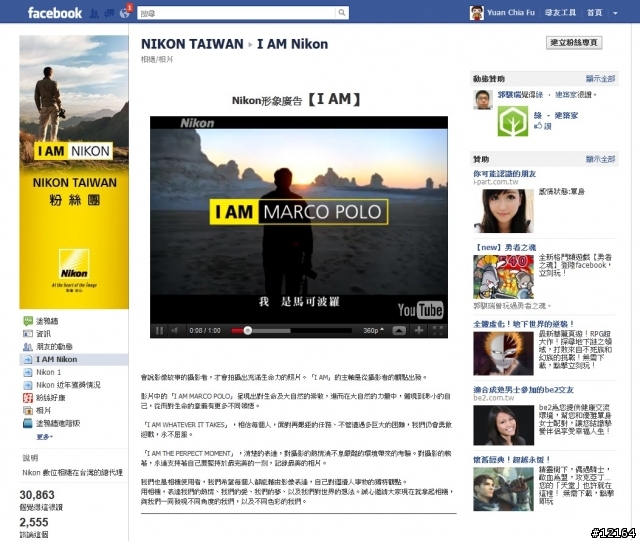Click the 讚 like thumb icon
This screenshot has width=640, height=541.
coord(538,126)
